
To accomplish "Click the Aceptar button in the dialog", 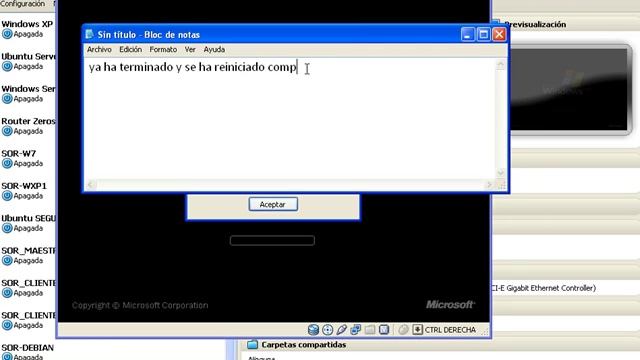I will [273, 204].
